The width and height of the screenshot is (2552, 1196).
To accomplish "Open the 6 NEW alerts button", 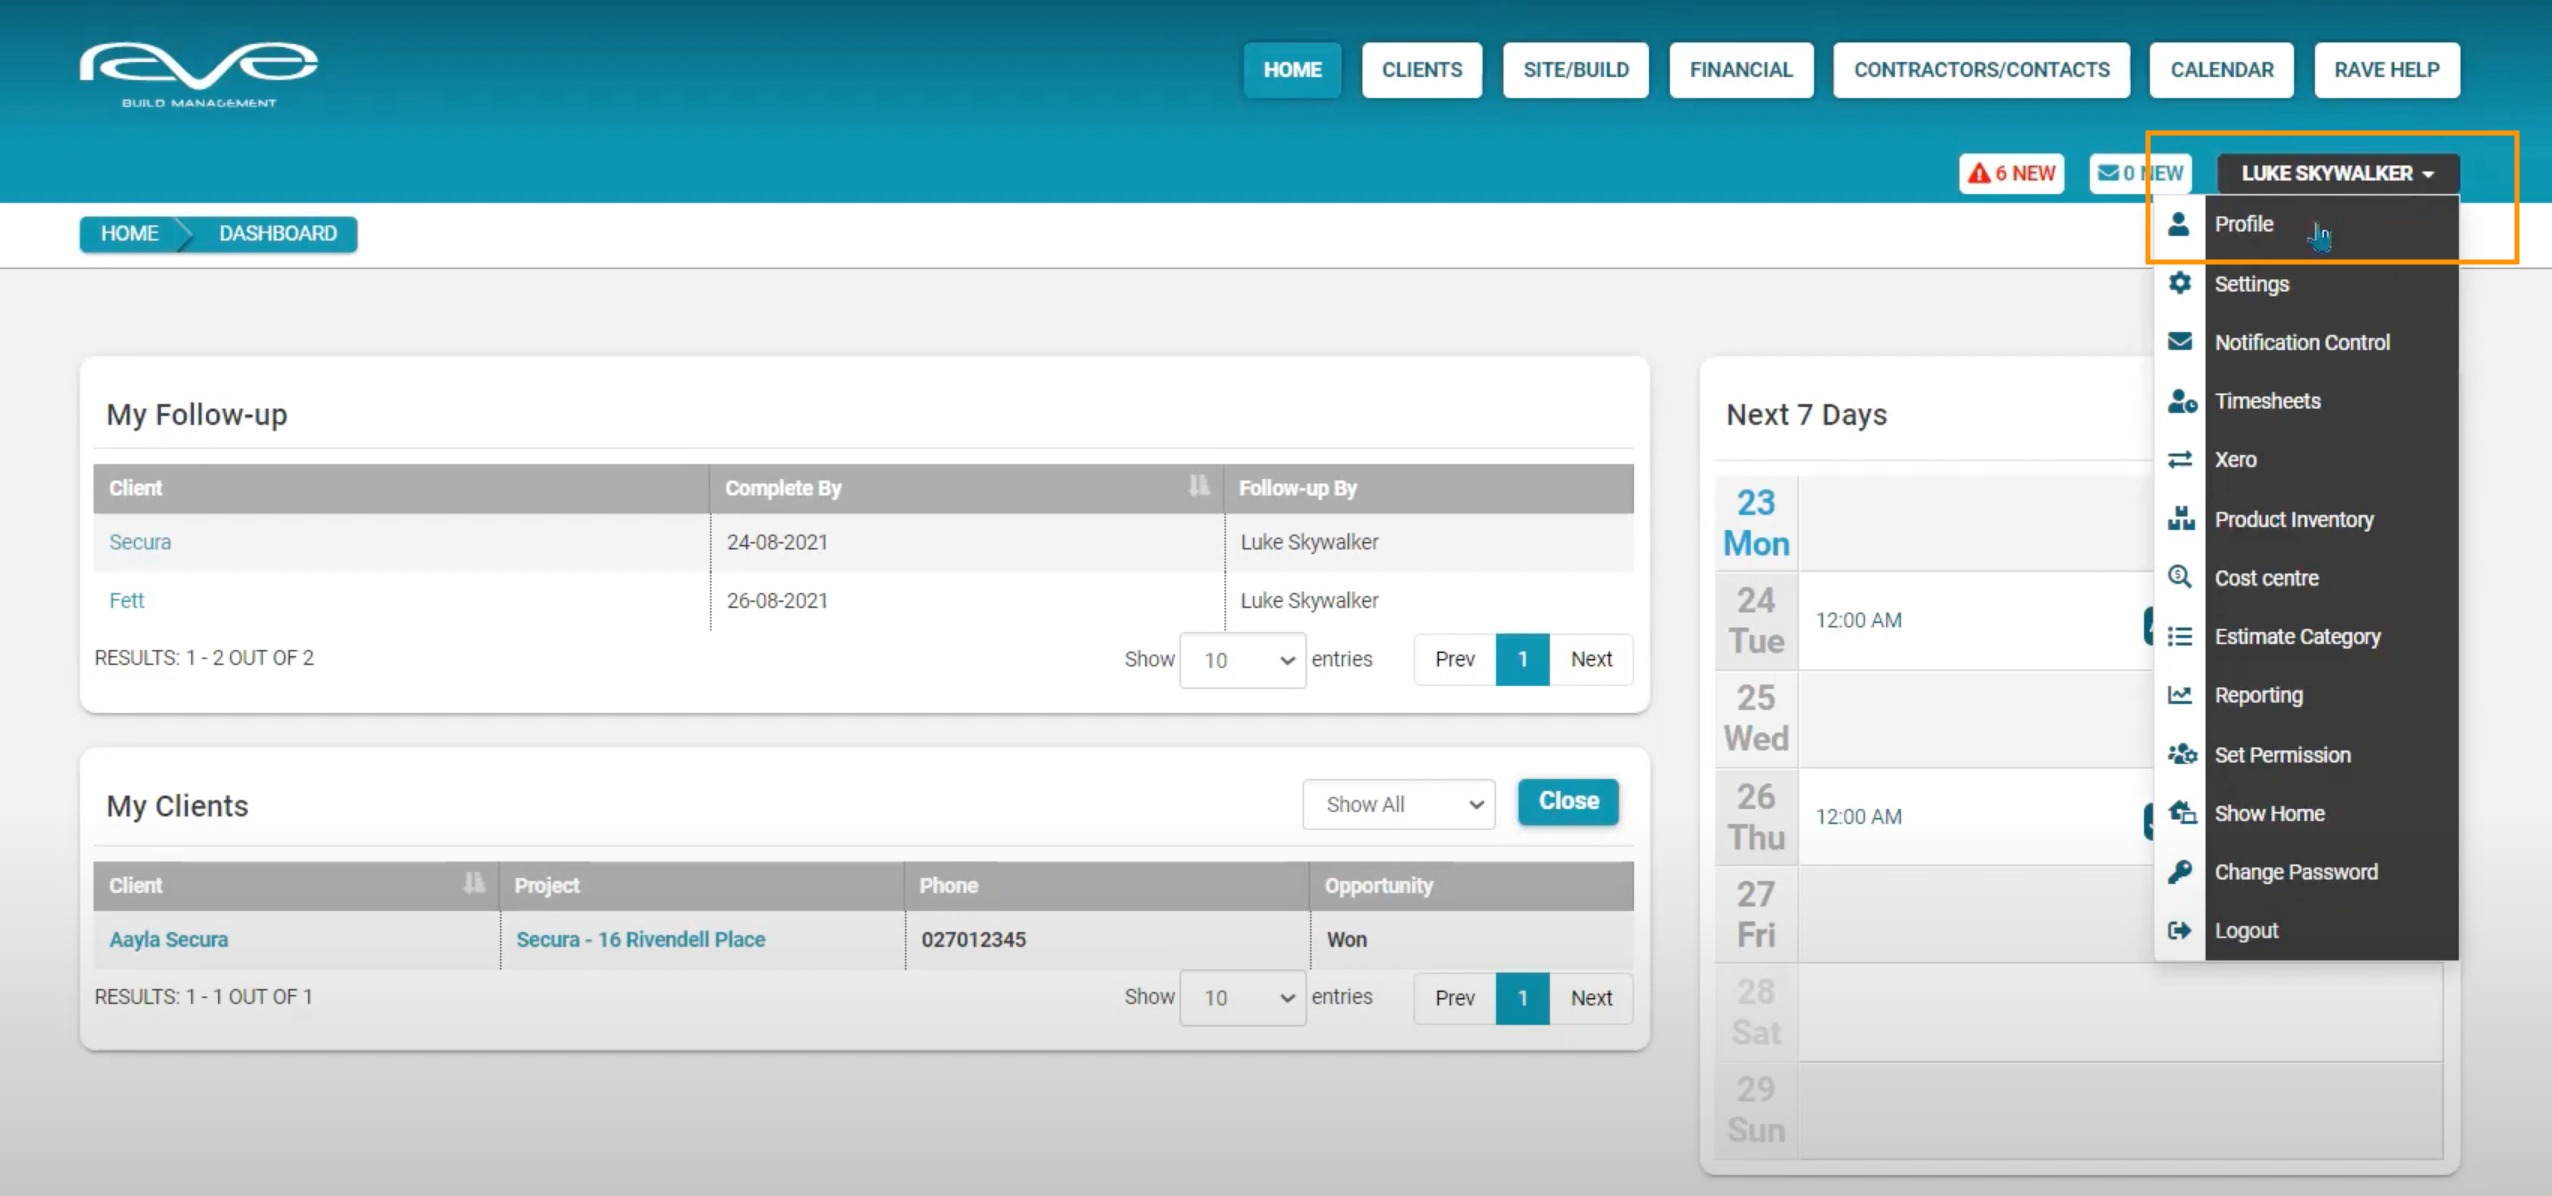I will click(2012, 174).
